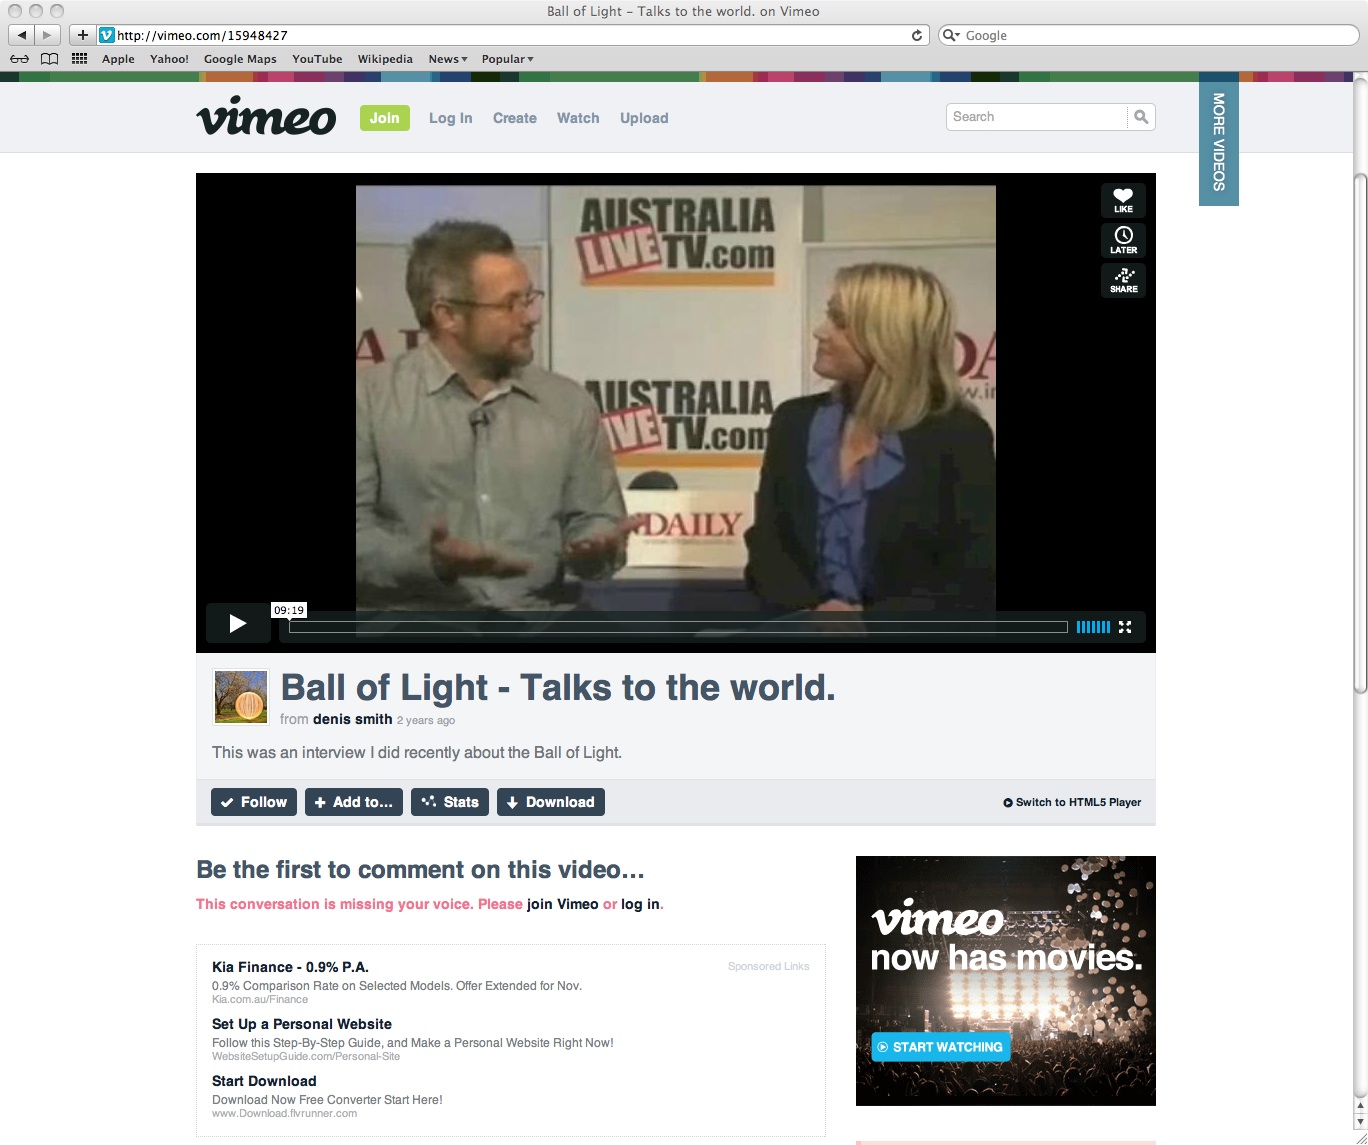Open the Start Download sponsored link

(x=264, y=1081)
